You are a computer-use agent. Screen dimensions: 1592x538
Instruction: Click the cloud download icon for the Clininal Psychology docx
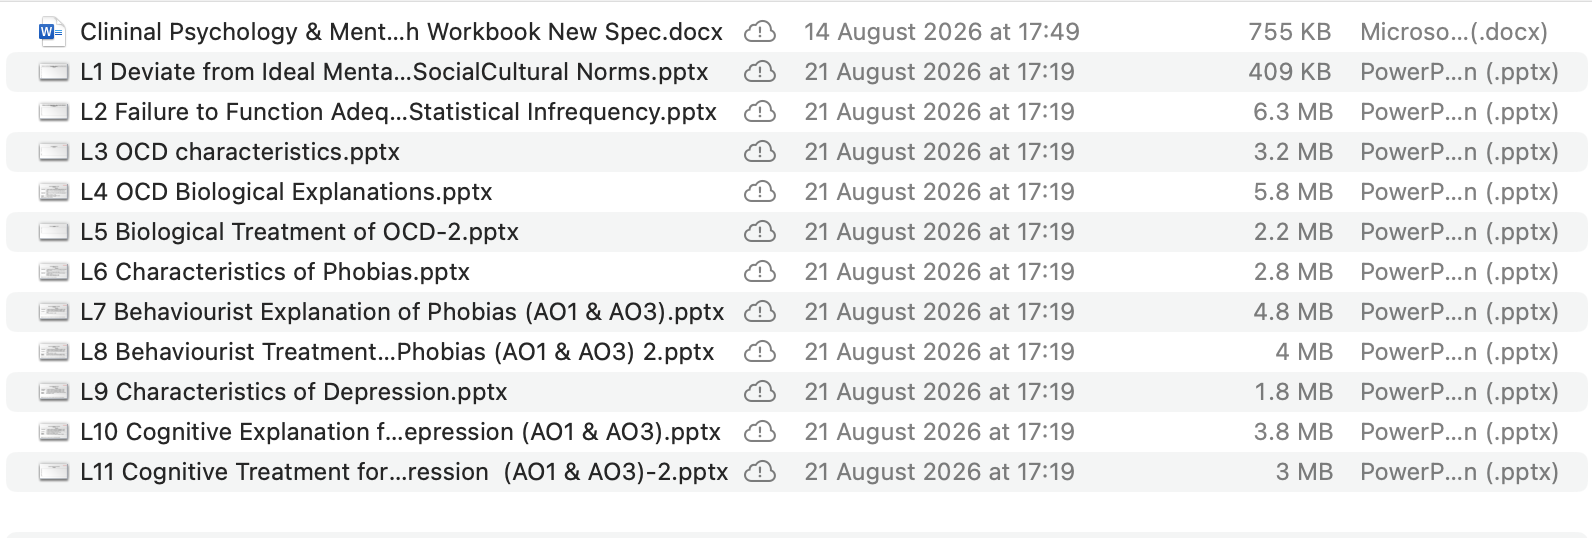tap(760, 32)
